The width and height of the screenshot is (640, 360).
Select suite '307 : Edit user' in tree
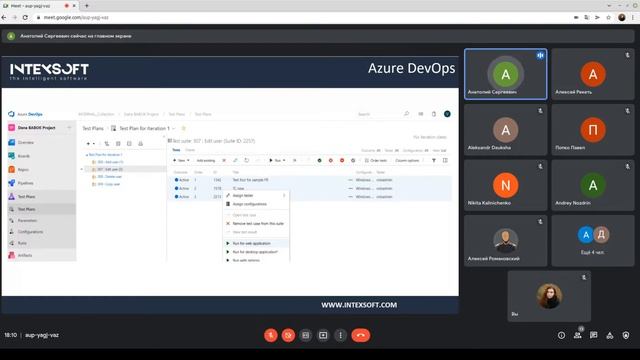point(110,169)
